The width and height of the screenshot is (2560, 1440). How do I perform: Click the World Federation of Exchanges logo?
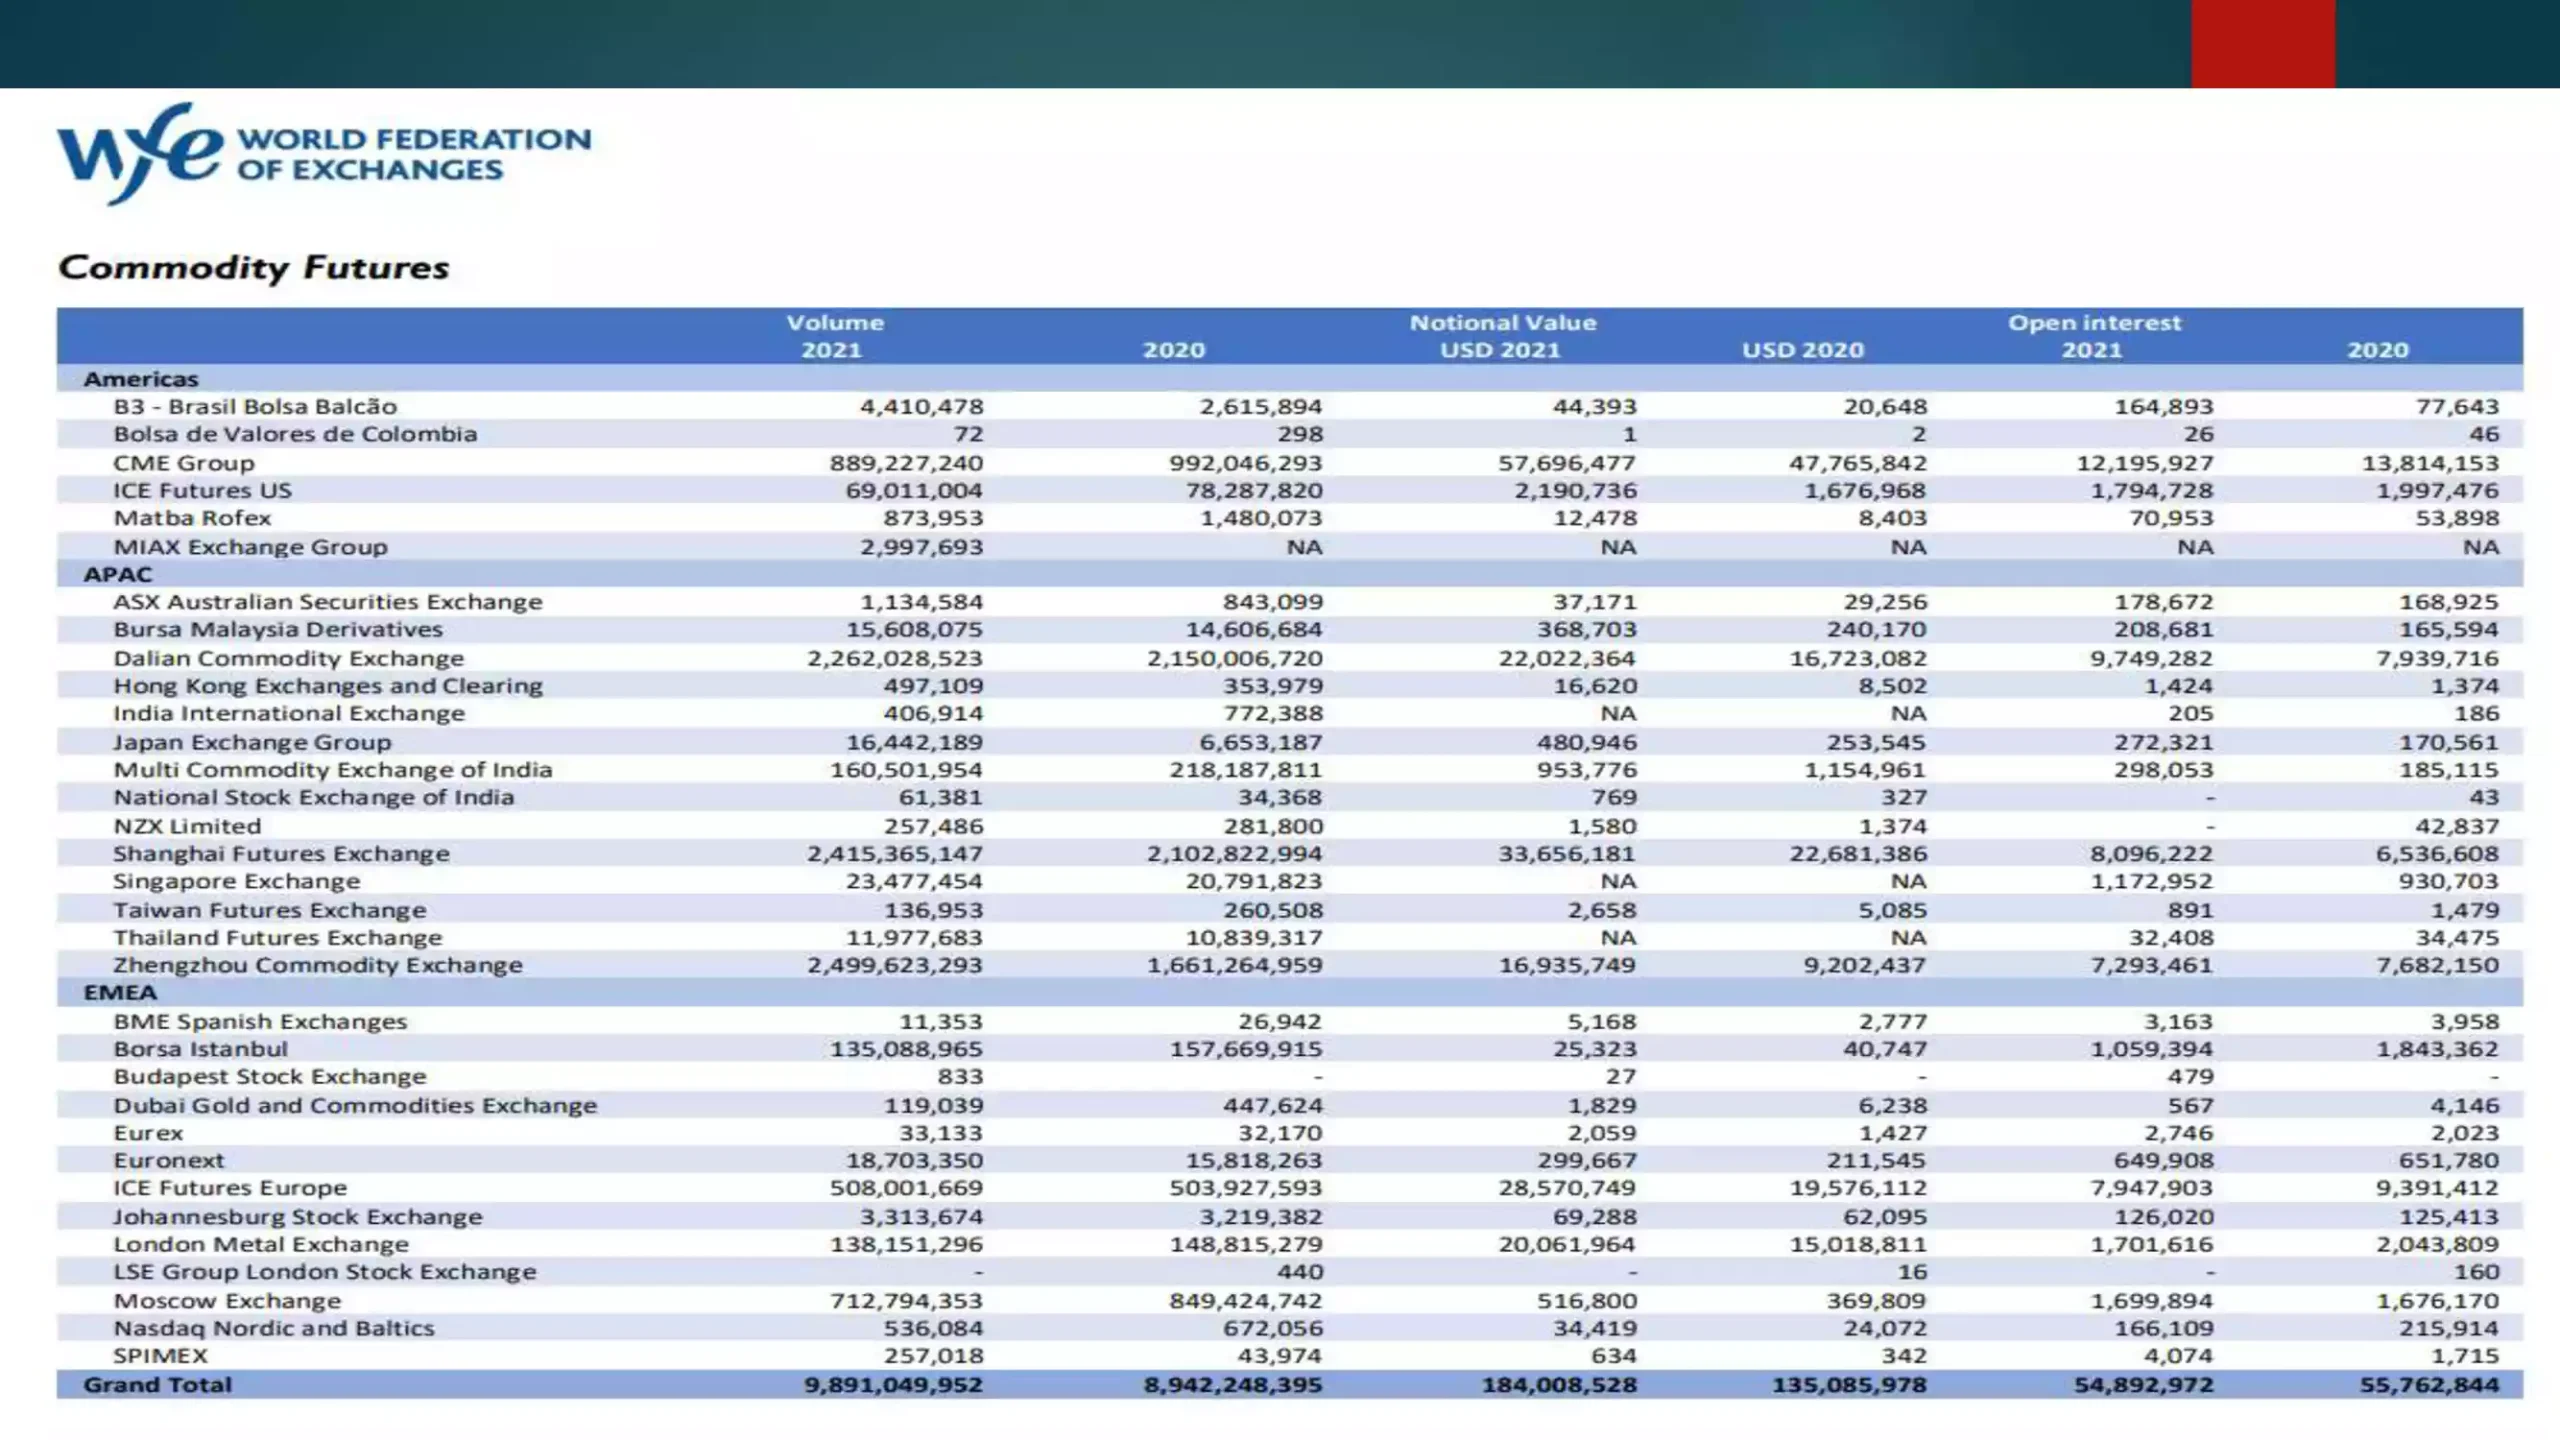[324, 153]
